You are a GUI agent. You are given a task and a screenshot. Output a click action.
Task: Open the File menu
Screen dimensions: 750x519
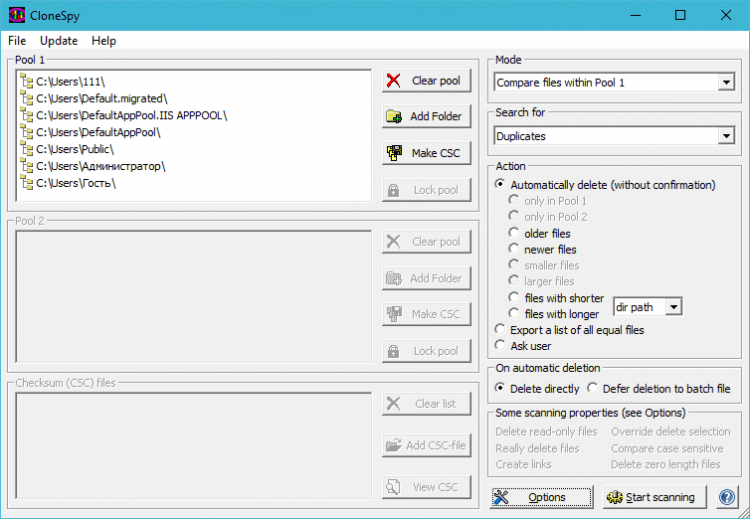pos(17,41)
